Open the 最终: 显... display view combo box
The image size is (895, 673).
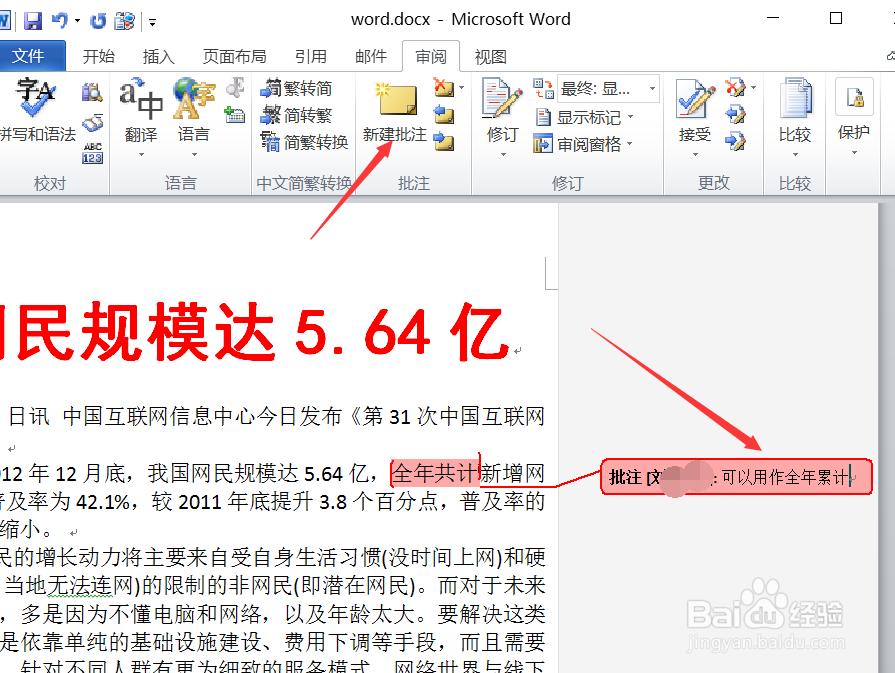tap(608, 88)
